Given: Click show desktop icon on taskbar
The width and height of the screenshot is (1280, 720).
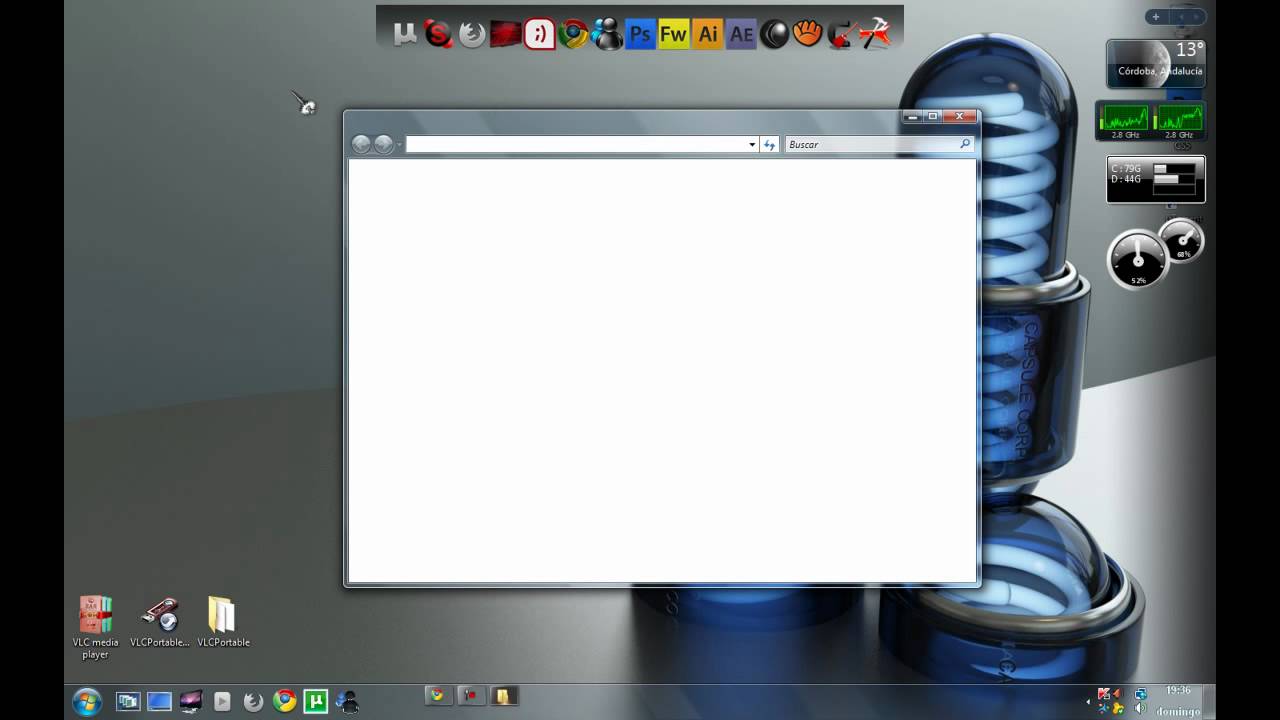Looking at the screenshot, I should [x=159, y=701].
